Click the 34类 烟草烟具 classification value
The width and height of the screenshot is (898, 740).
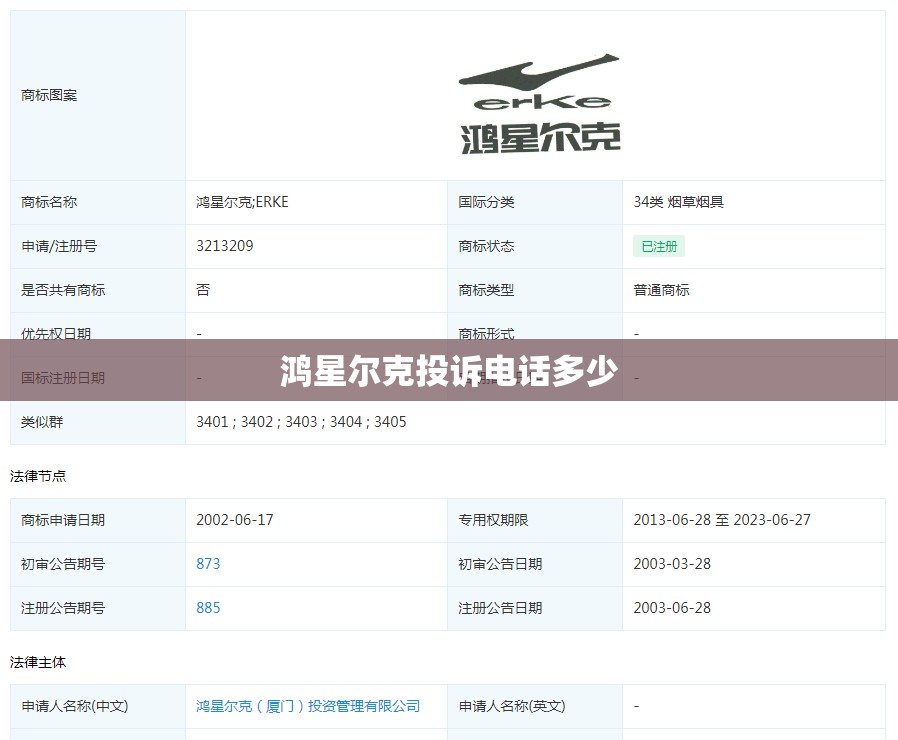click(679, 202)
